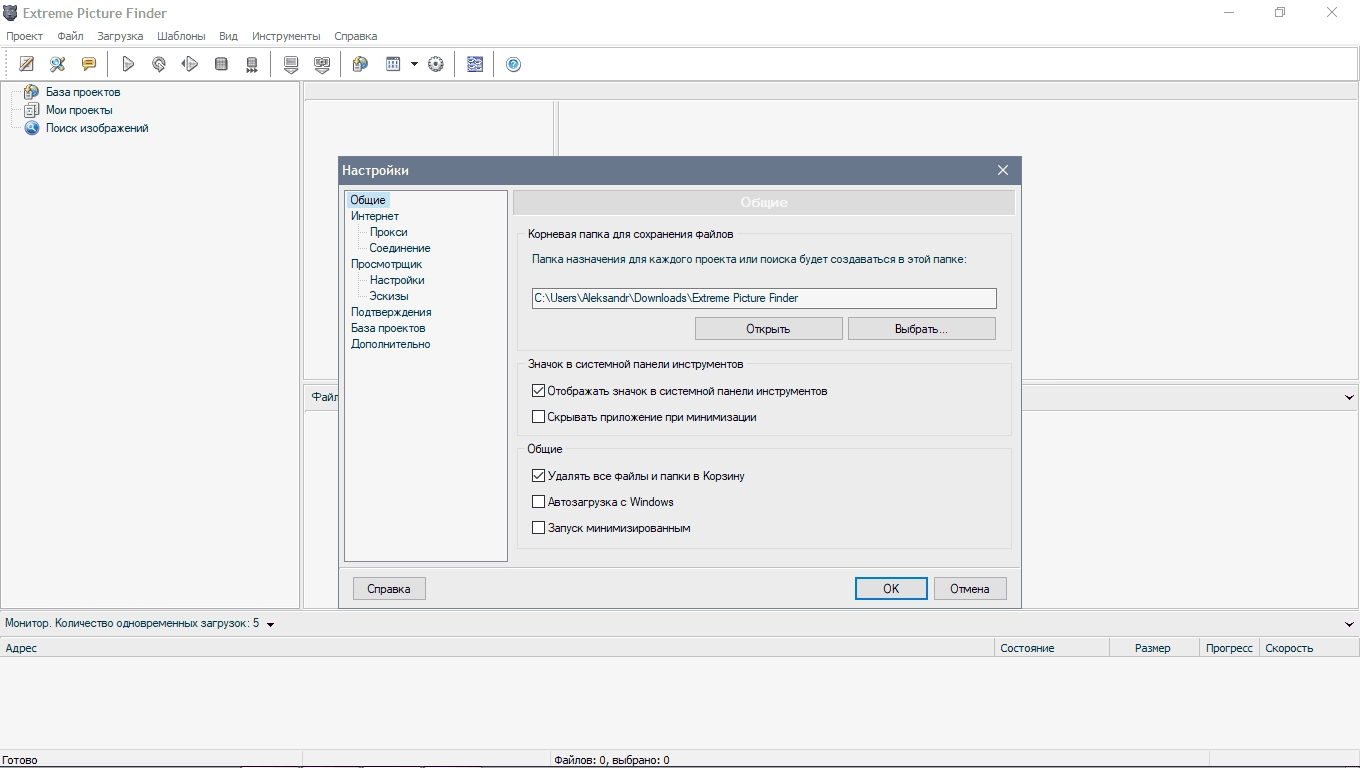The image size is (1360, 768).
Task: Click the yellow comment bubble toolbar icon
Action: [89, 64]
